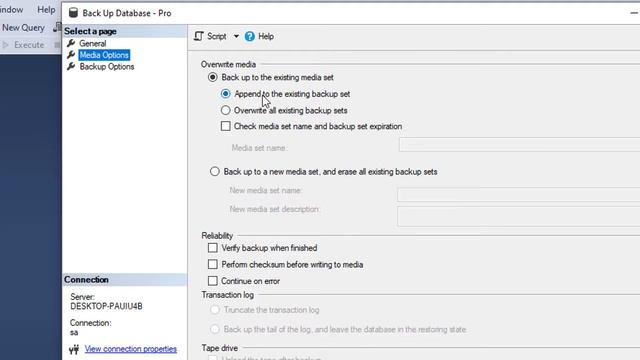The image size is (640, 360).
Task: Click the Execute play arrow icon
Action: coord(6,45)
